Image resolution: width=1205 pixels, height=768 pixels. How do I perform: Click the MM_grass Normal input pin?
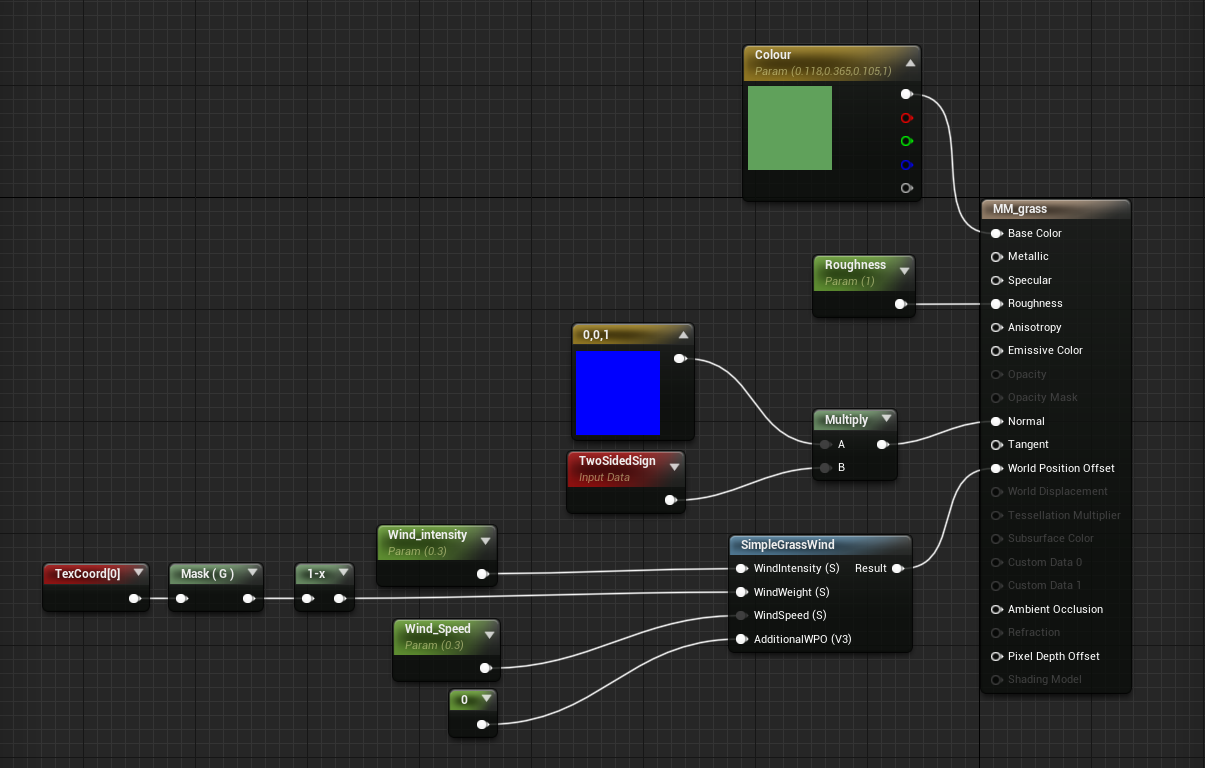click(x=996, y=421)
